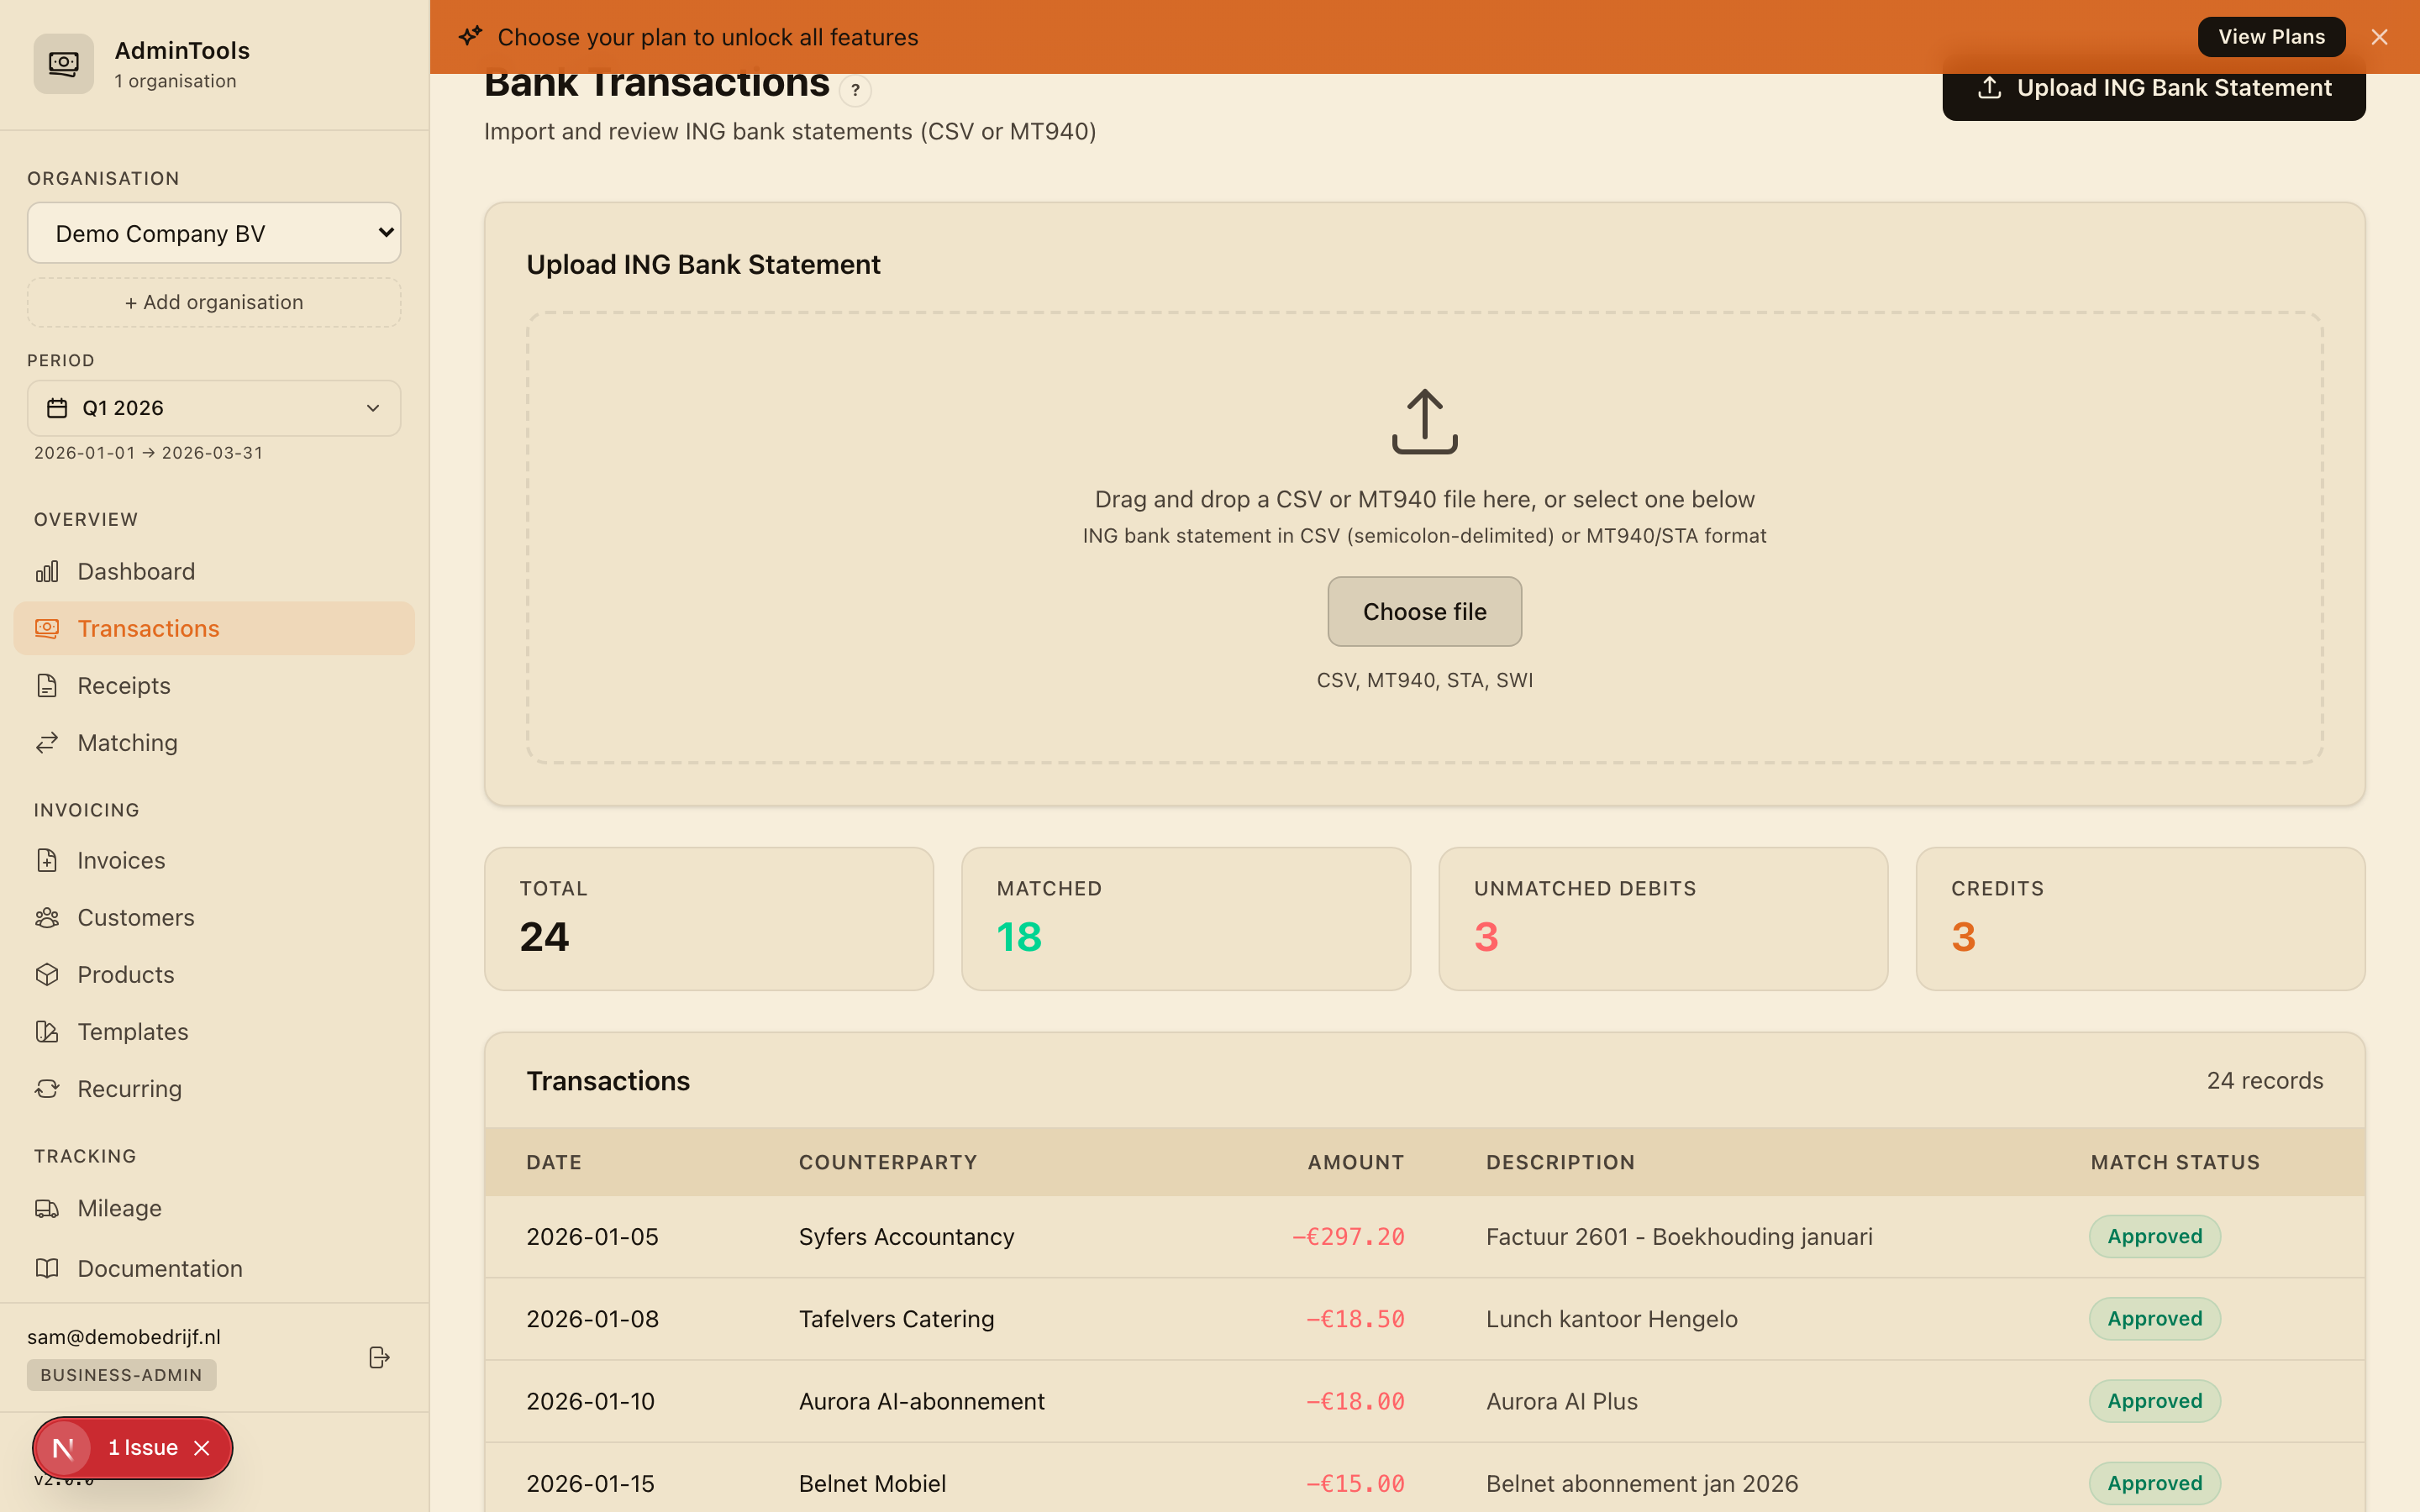Image resolution: width=2420 pixels, height=1512 pixels.
Task: Click the sam@demobedrijf.nl account email
Action: click(124, 1336)
